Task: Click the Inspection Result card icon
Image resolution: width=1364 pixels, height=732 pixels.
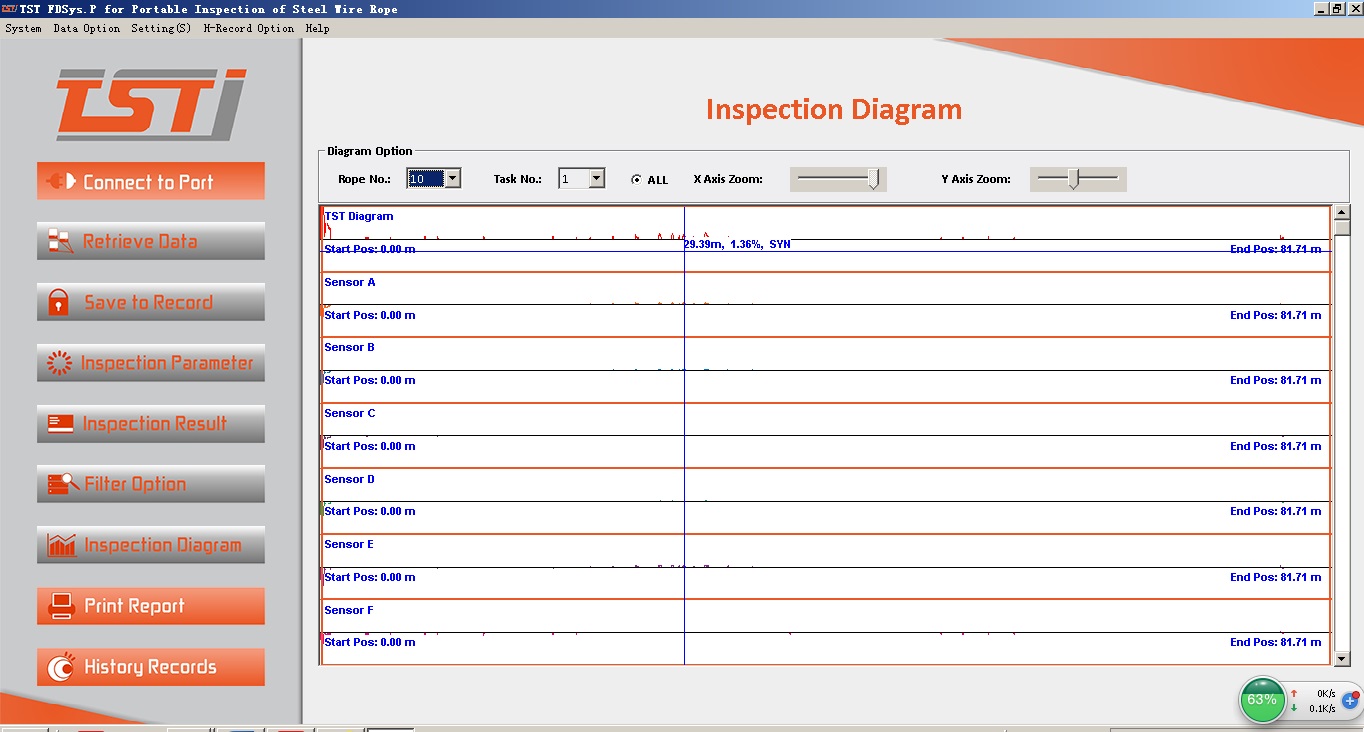Action: (61, 424)
